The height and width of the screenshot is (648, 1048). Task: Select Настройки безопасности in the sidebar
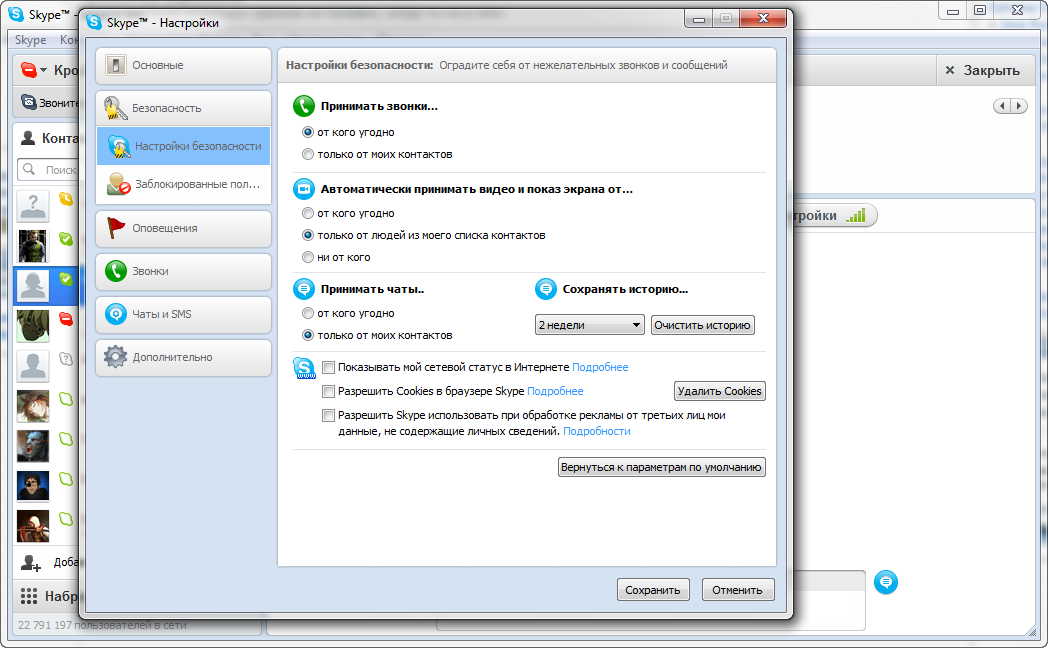183,146
